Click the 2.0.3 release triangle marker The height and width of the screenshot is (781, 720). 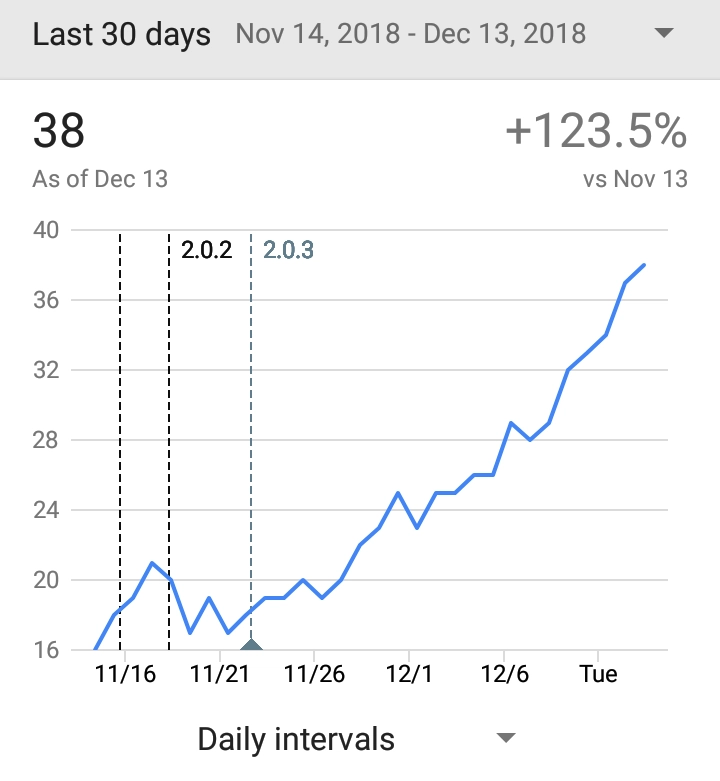[251, 645]
